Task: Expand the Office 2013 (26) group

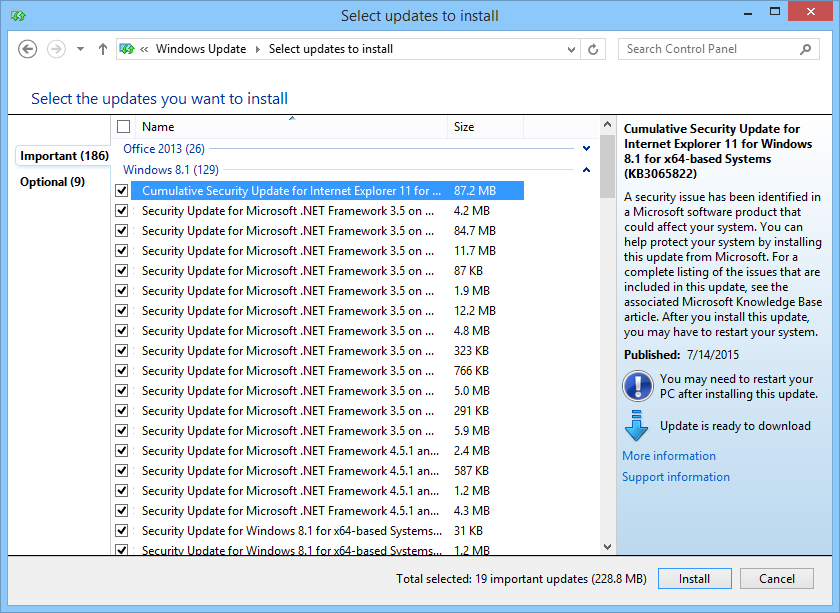Action: (587, 148)
